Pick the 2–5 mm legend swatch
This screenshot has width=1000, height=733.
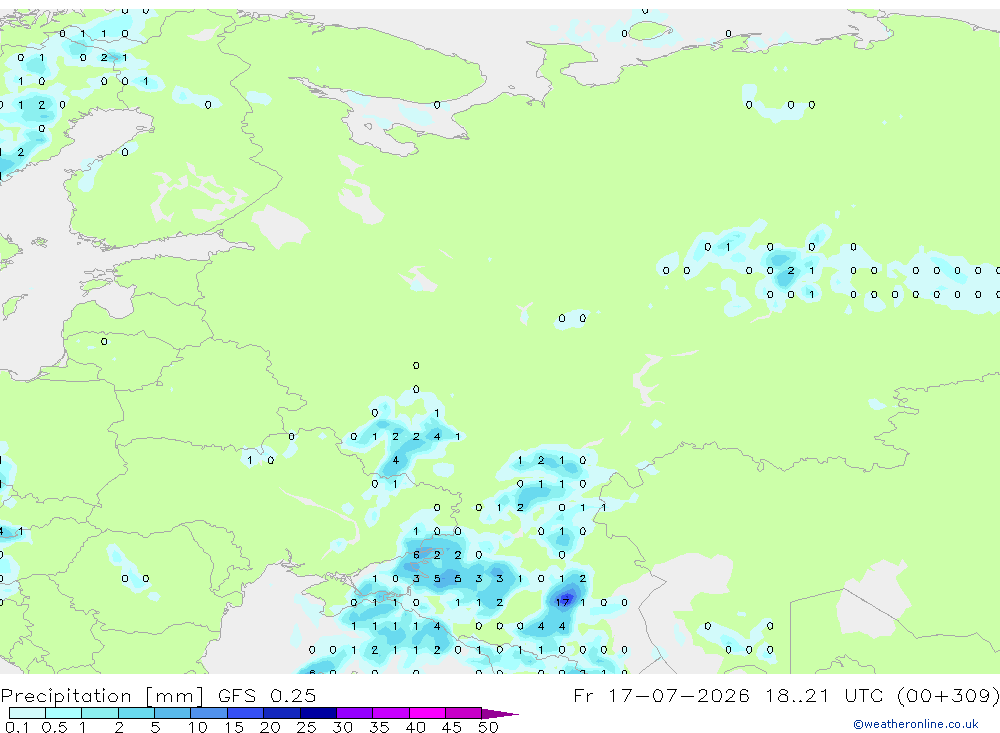pos(136,713)
